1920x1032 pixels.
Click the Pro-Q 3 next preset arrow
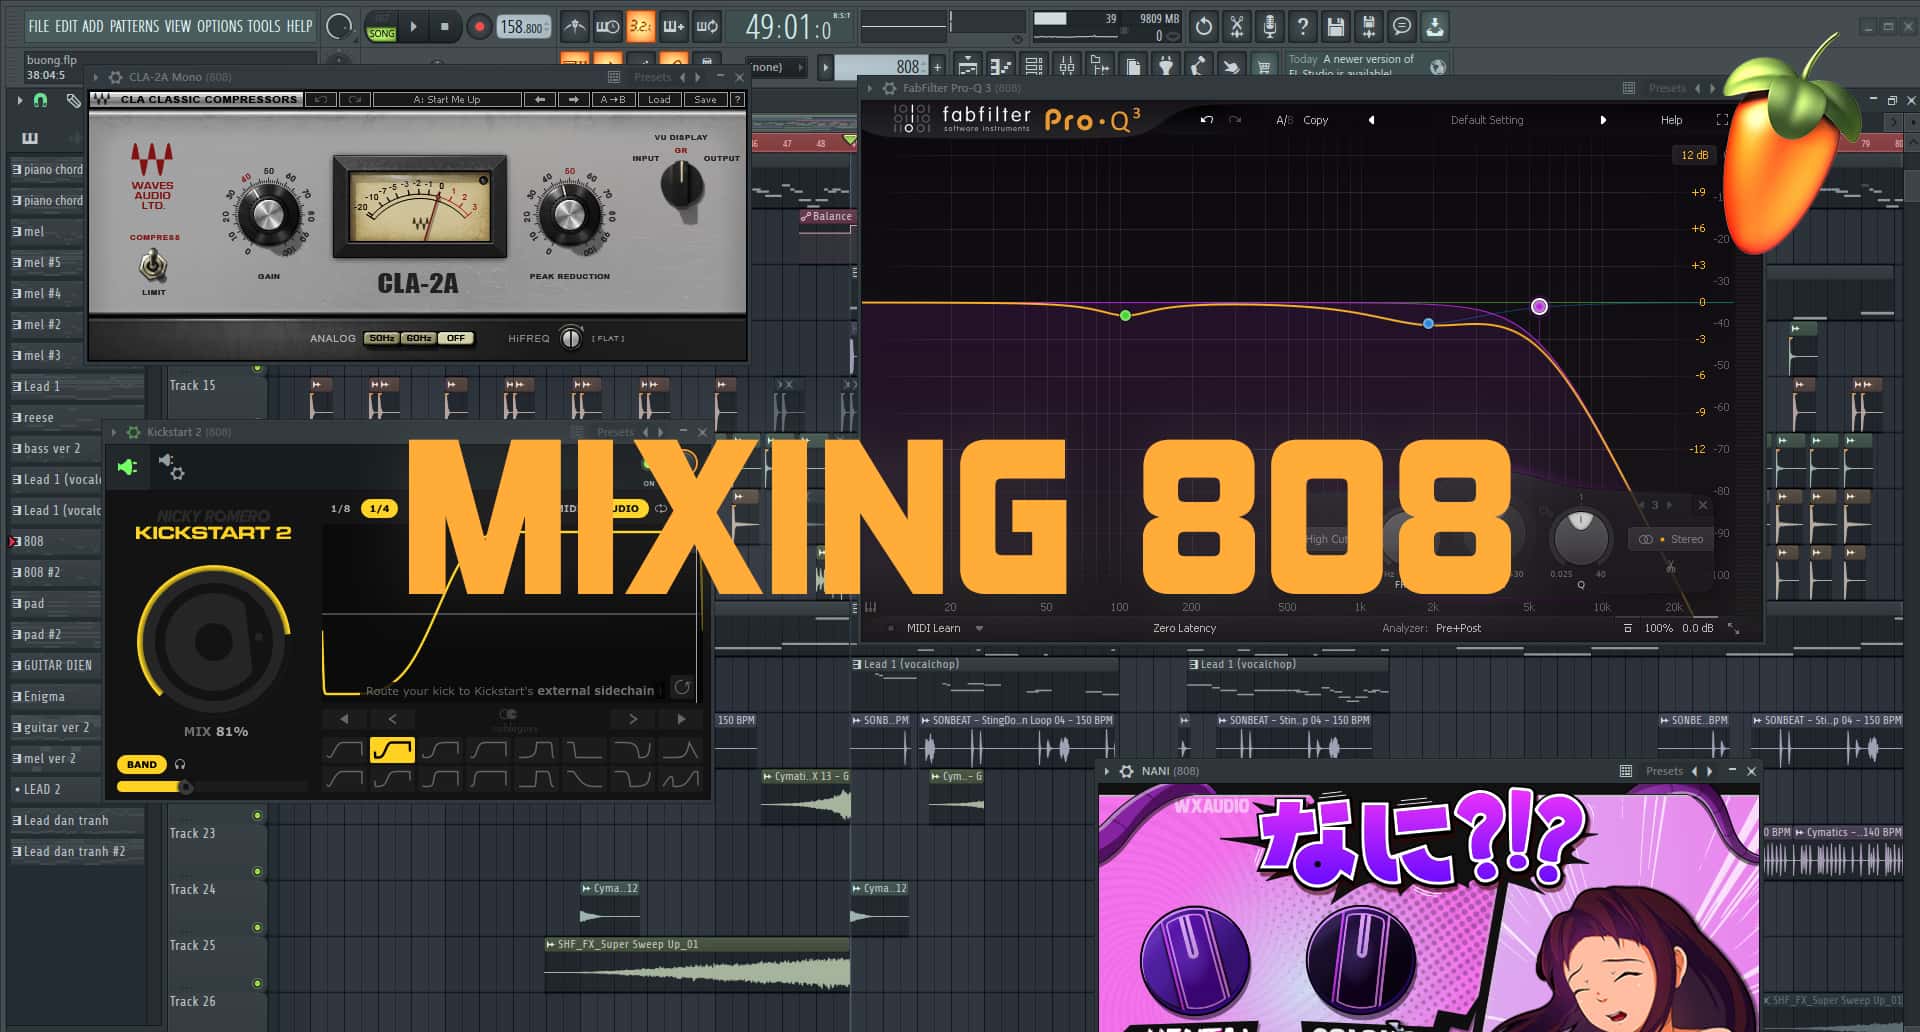[x=1603, y=120]
